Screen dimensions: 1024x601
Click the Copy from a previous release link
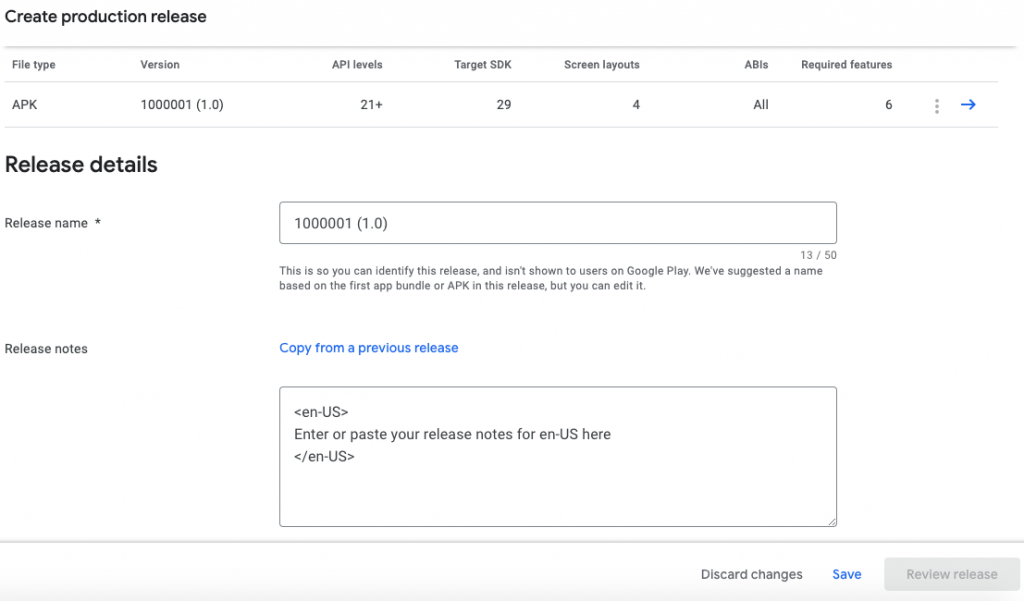click(x=368, y=348)
